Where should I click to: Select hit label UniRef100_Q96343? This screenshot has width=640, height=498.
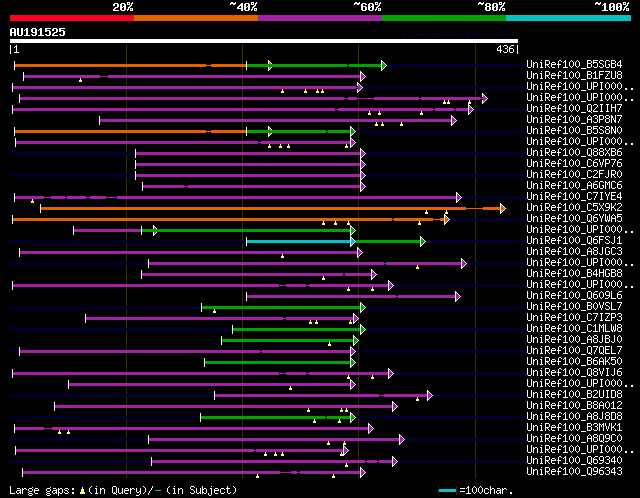[x=574, y=472]
